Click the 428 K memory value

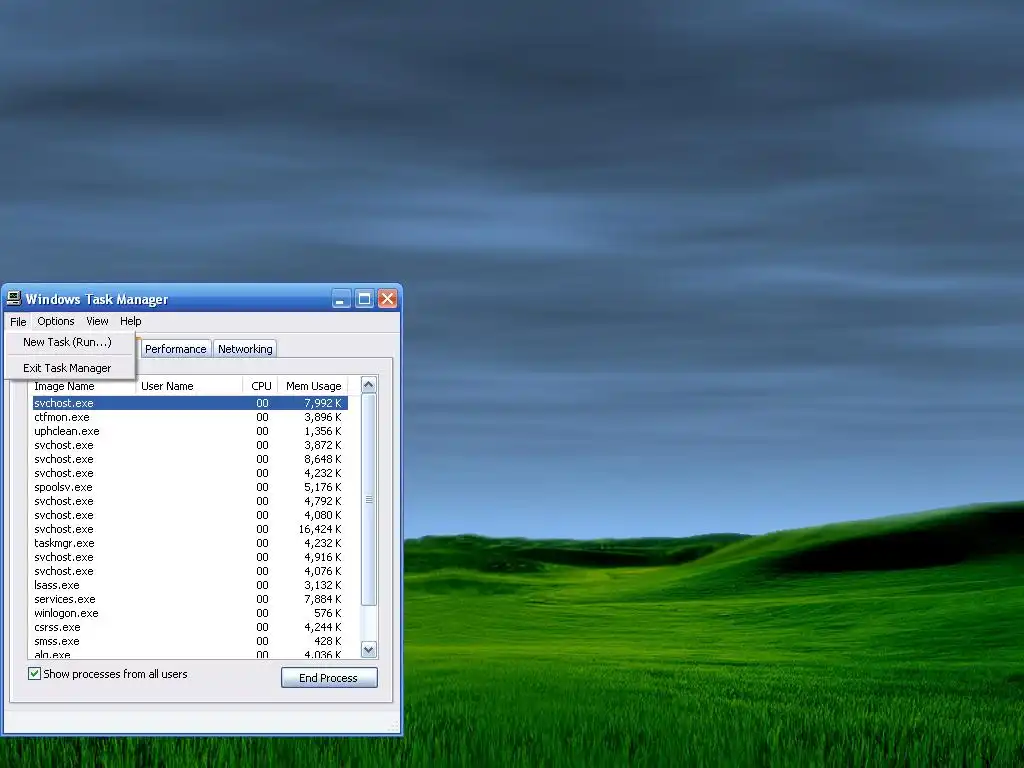pos(327,641)
